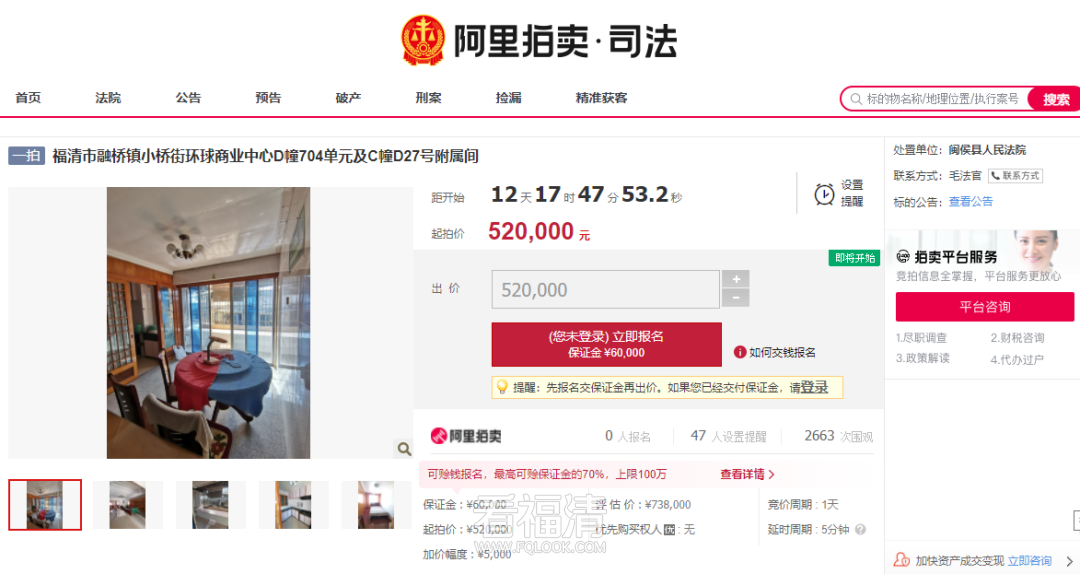Viewport: 1080px width, 574px height.
Task: Go to the 捡漏 navigation tab
Action: [508, 98]
